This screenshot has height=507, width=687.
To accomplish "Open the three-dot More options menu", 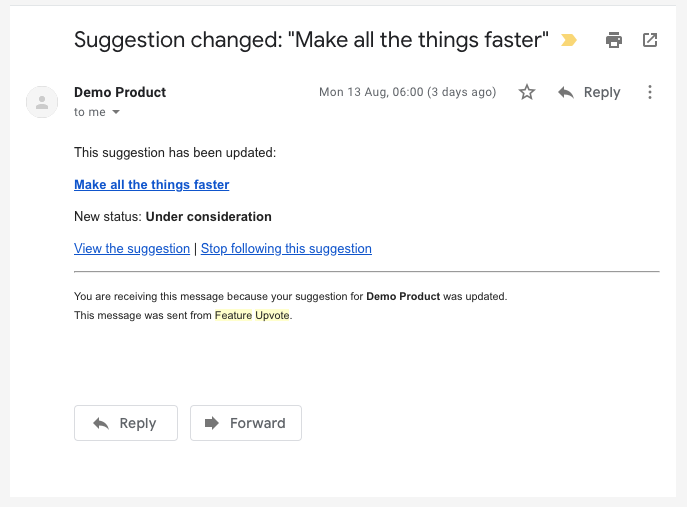I will pos(650,92).
